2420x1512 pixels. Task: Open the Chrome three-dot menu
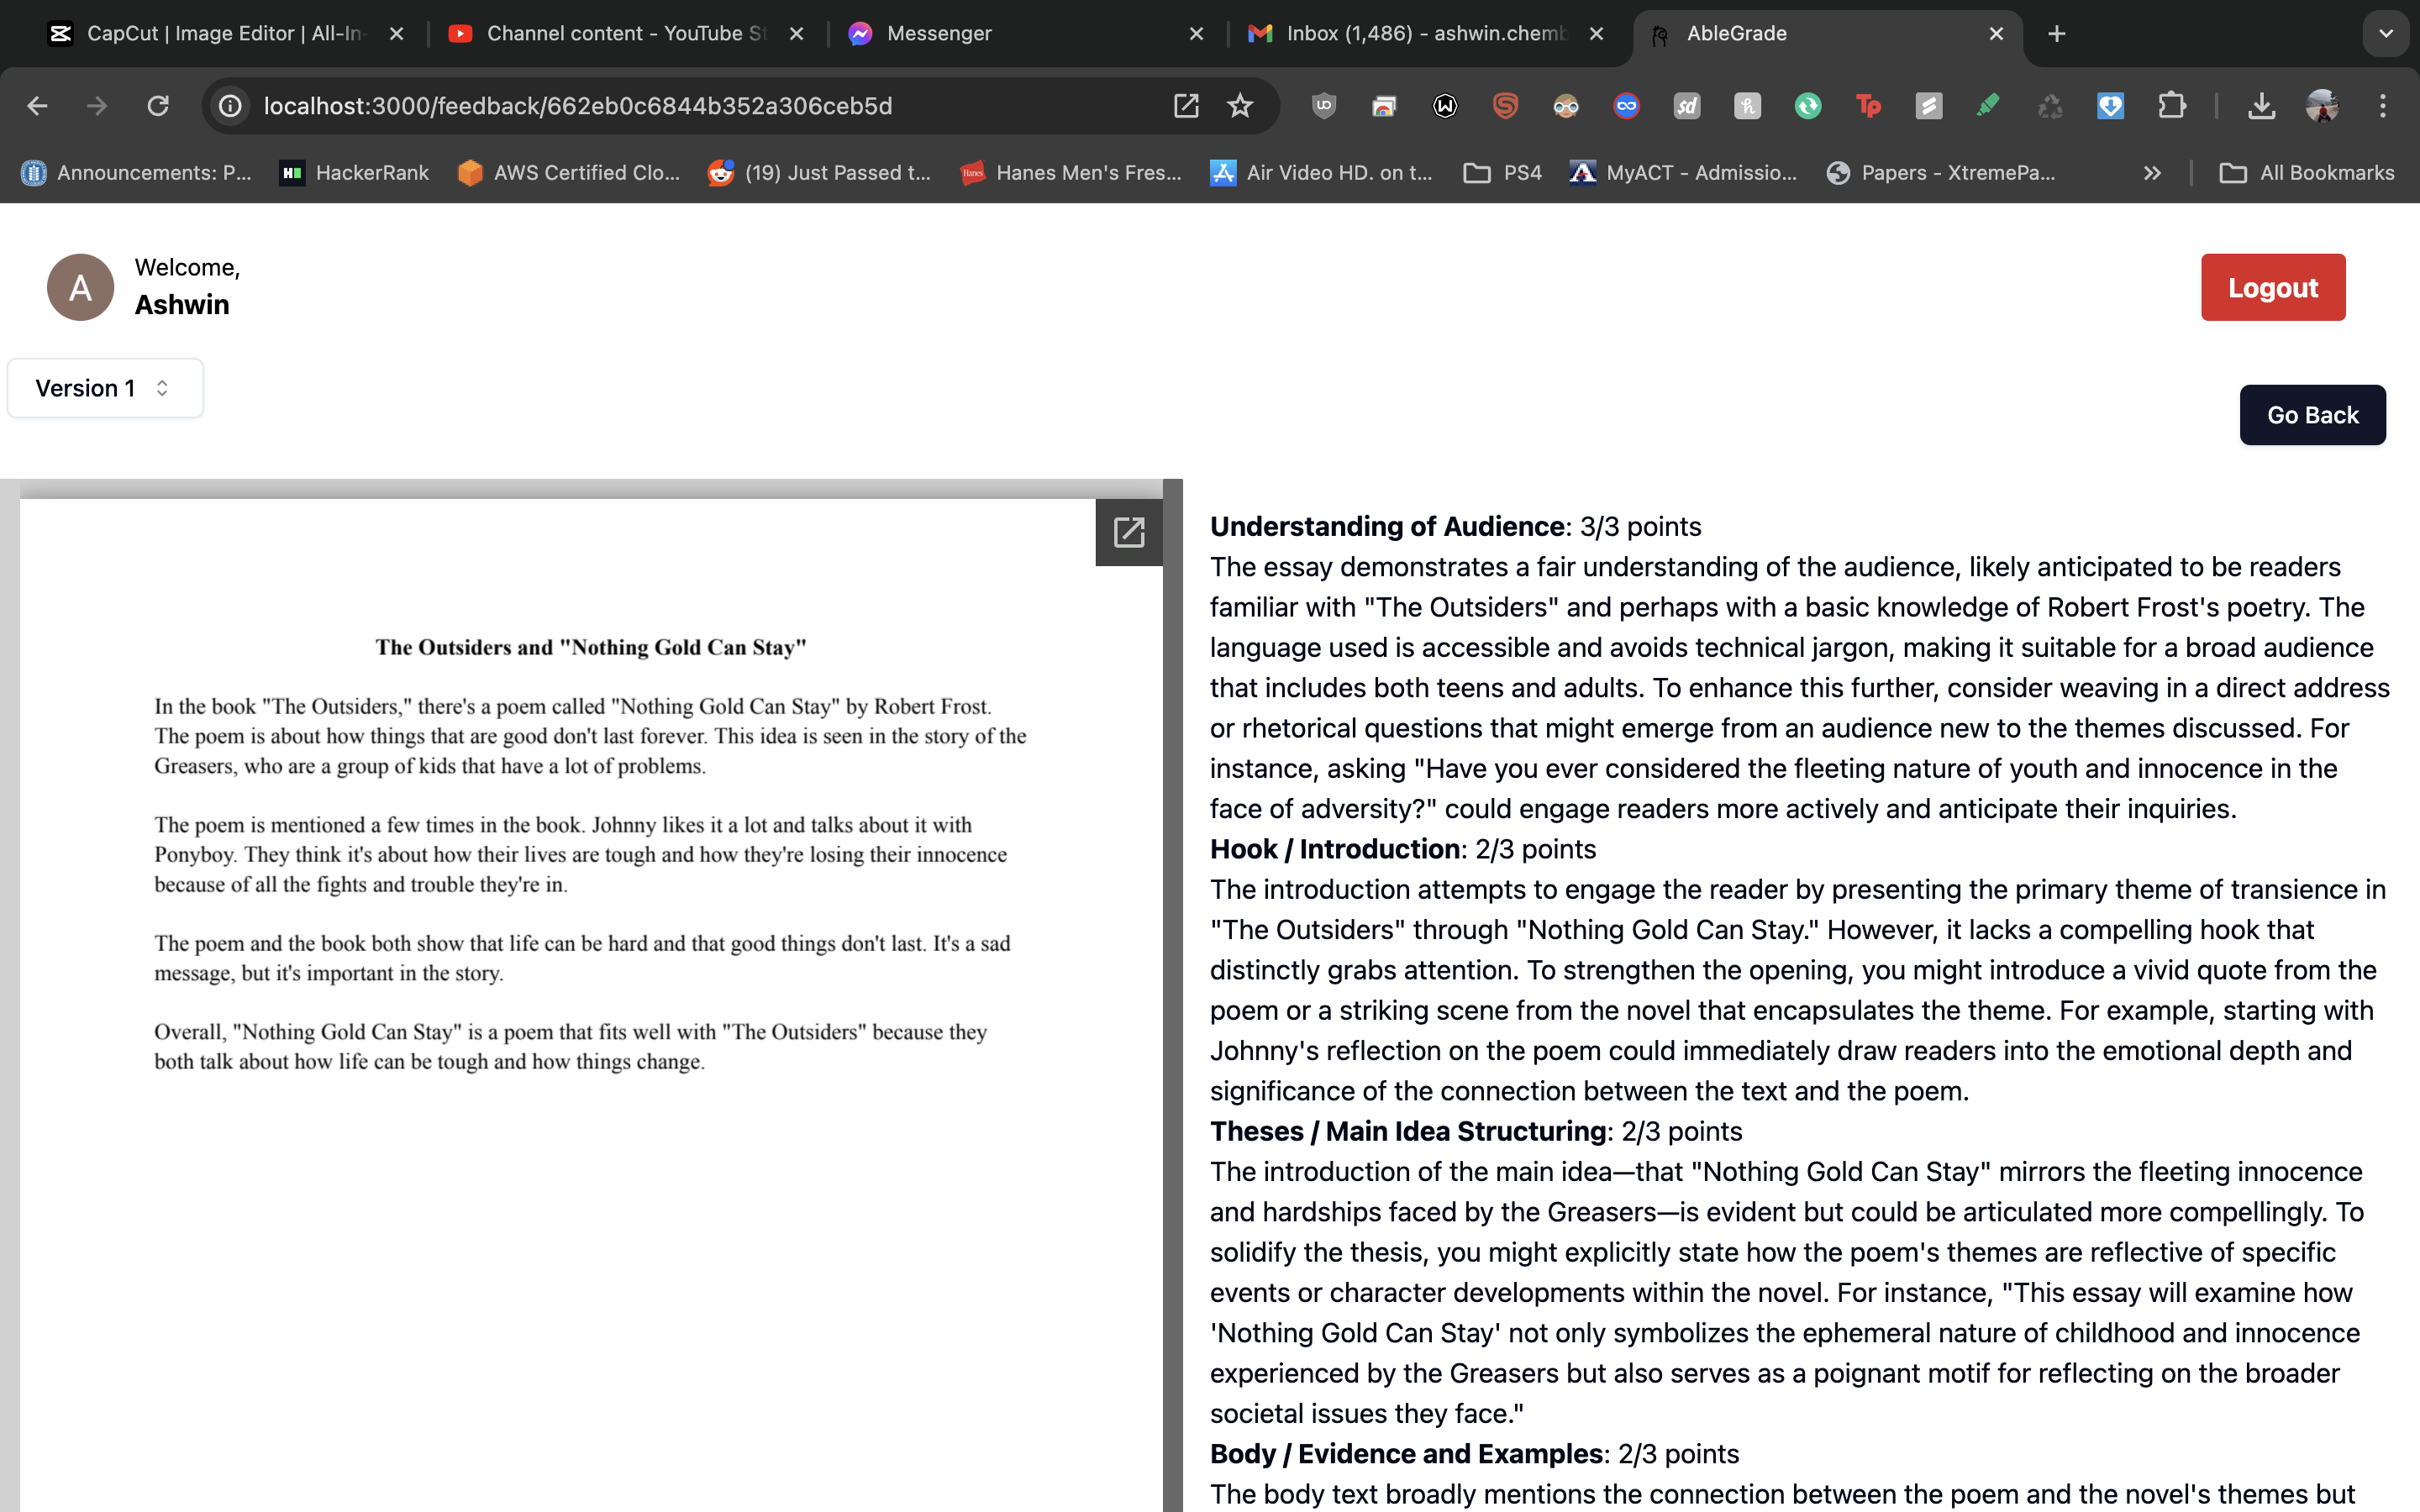[2382, 106]
